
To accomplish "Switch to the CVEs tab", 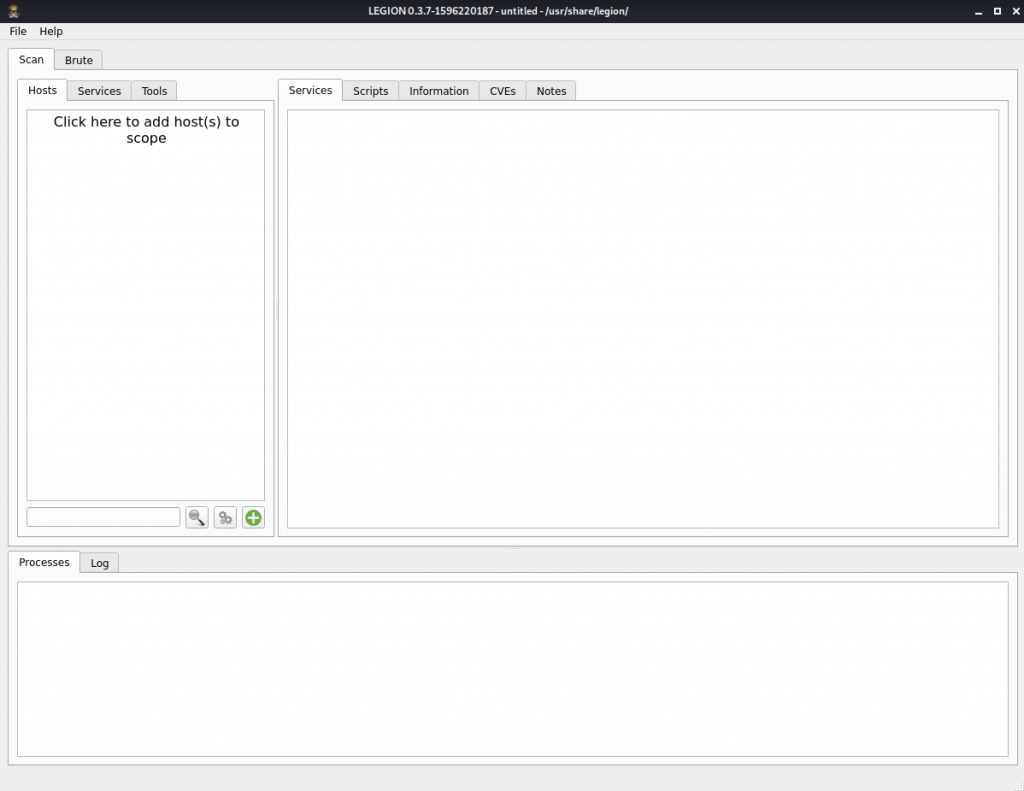I will (502, 91).
